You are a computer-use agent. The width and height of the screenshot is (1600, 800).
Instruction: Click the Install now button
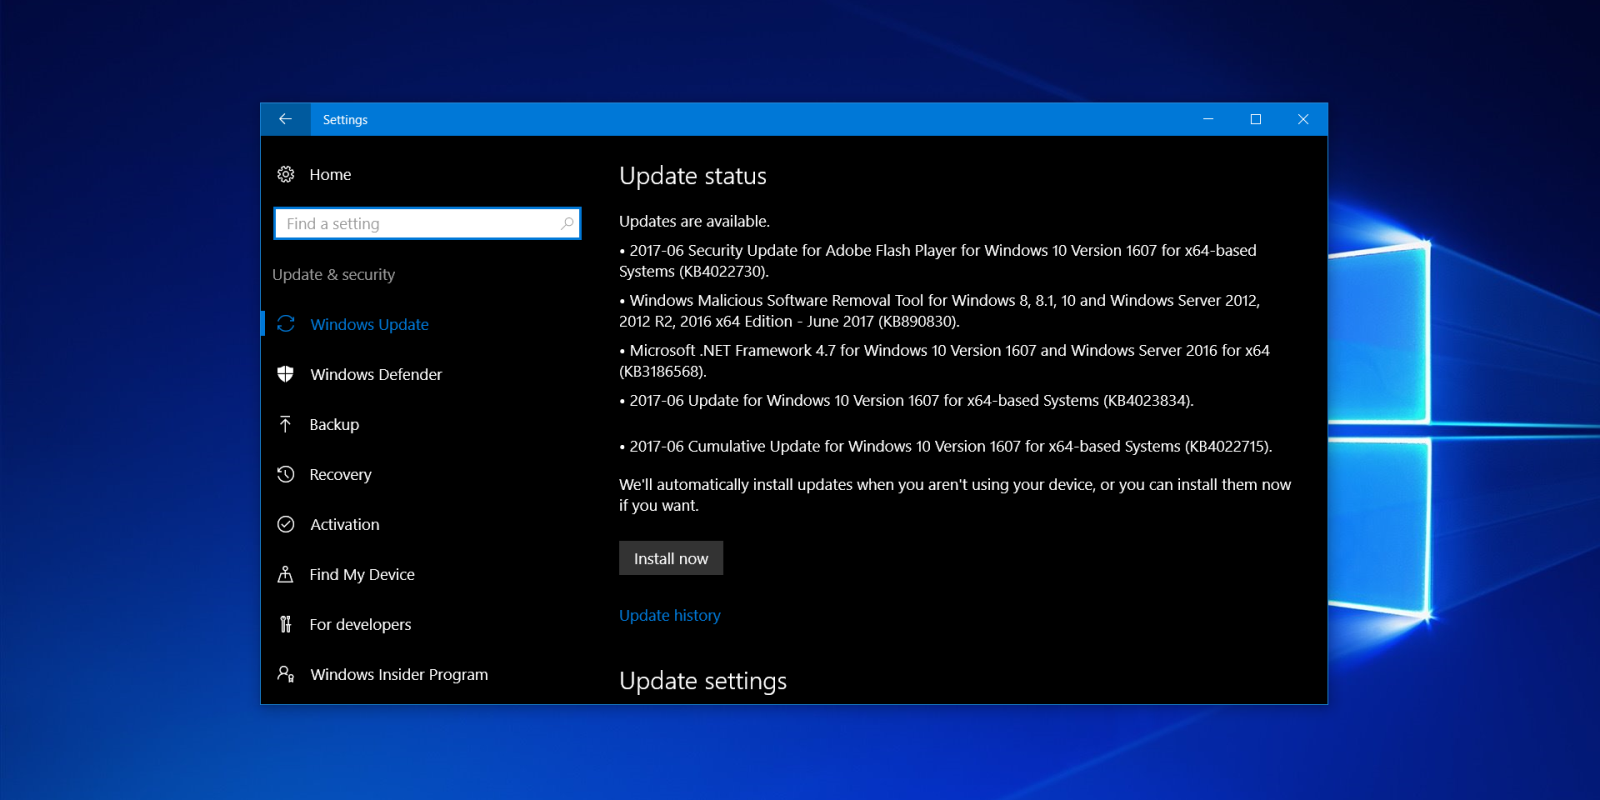[671, 558]
